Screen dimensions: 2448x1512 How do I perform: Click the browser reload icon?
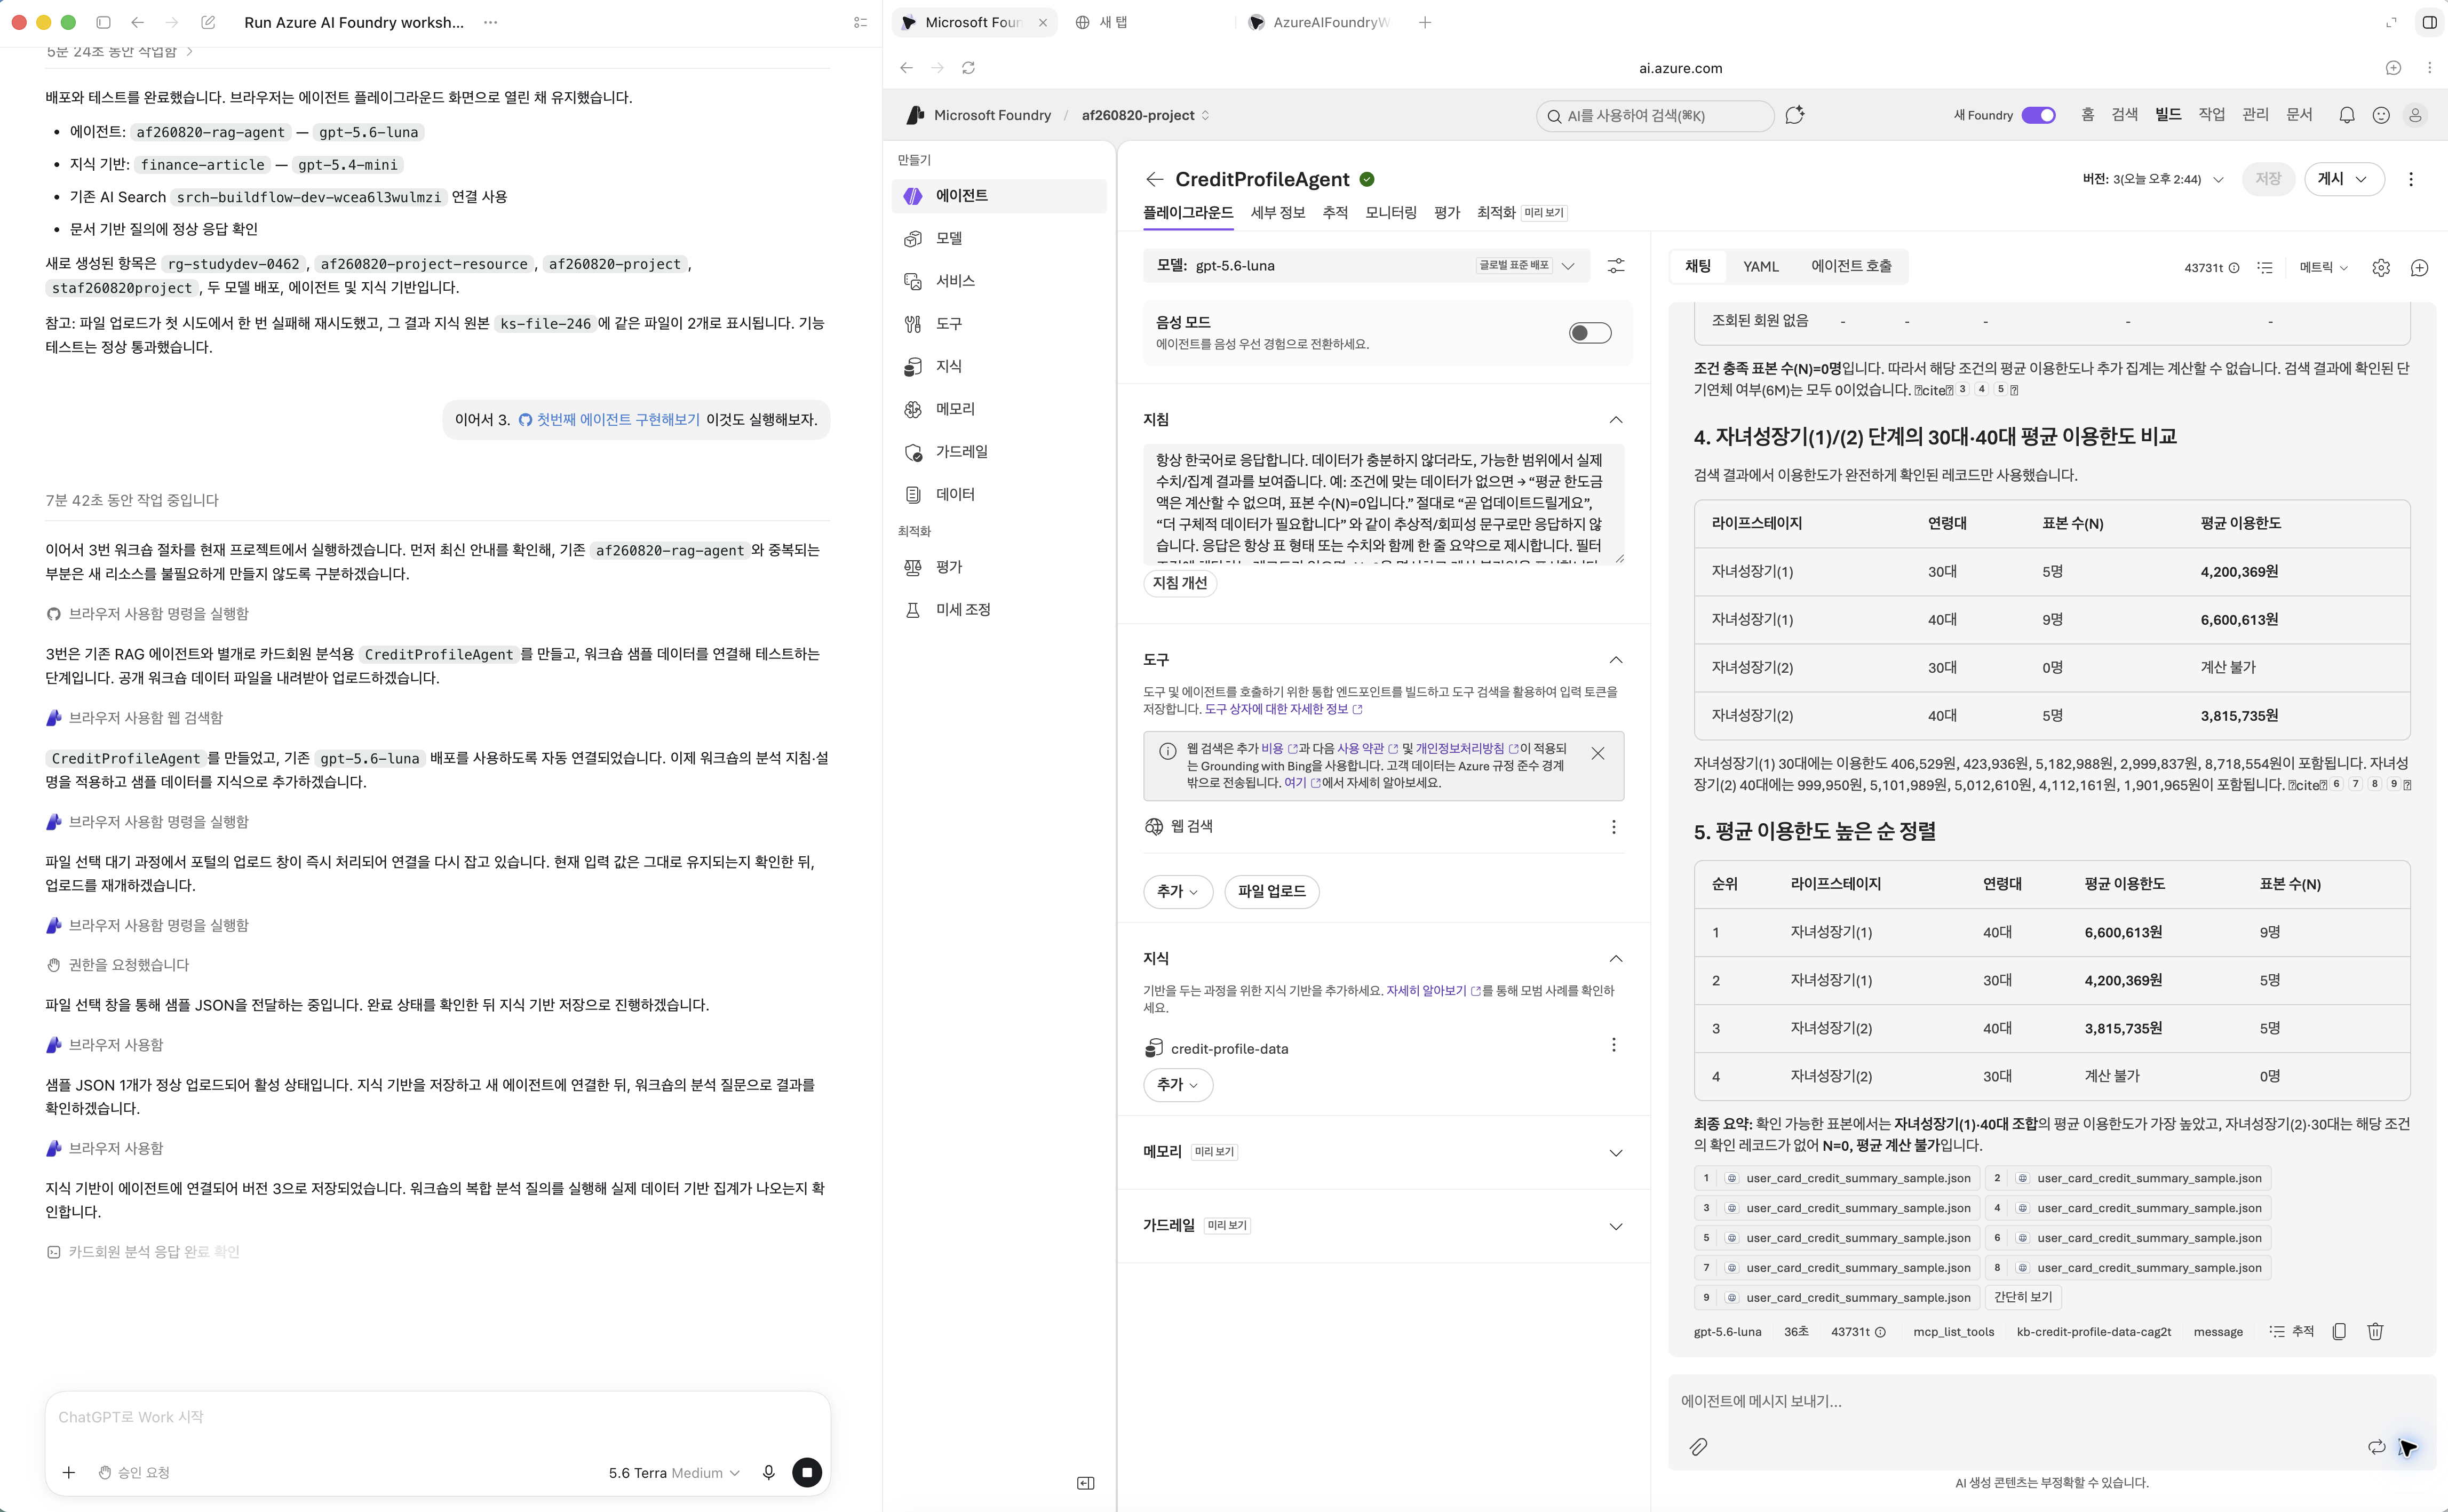point(968,68)
